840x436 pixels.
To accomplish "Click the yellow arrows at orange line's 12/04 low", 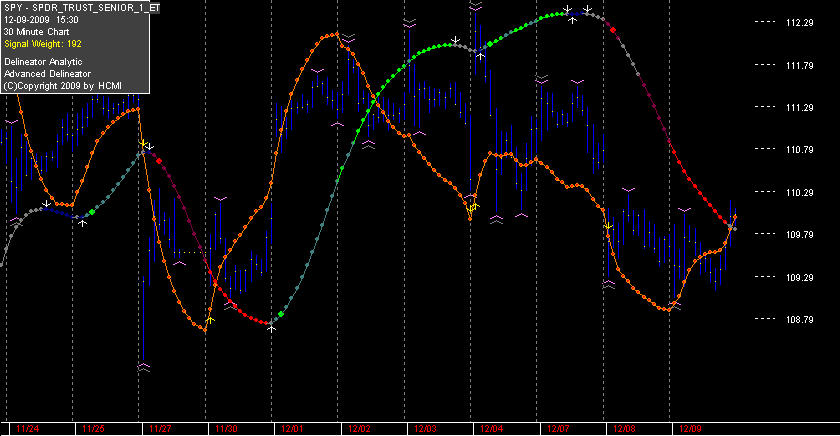I will tap(474, 207).
